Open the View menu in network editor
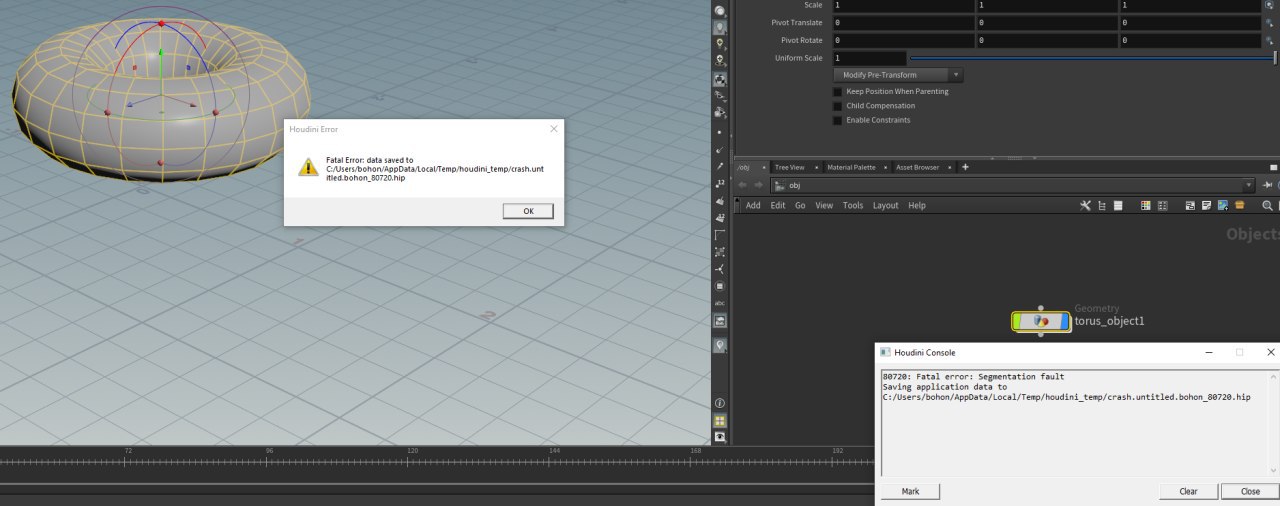 pyautogui.click(x=824, y=205)
